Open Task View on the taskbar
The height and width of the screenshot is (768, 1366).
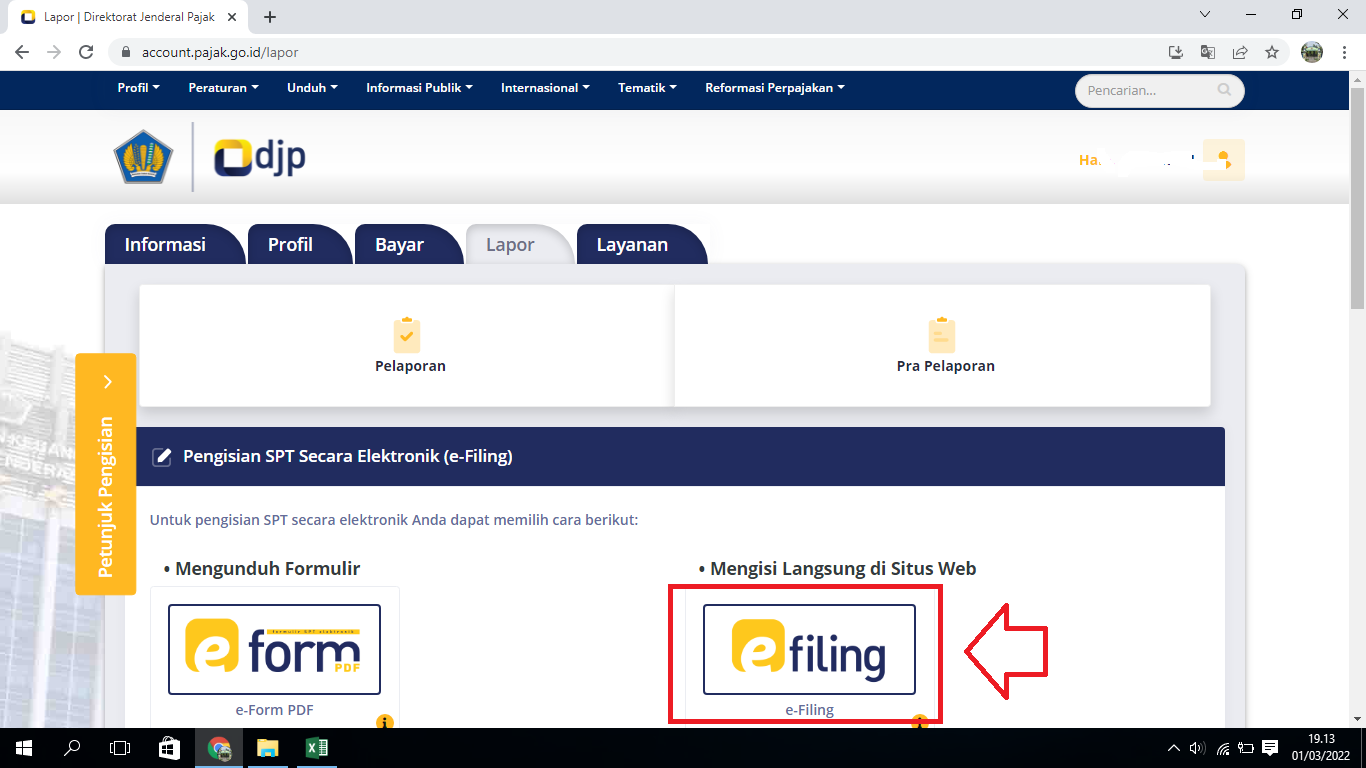pyautogui.click(x=120, y=748)
